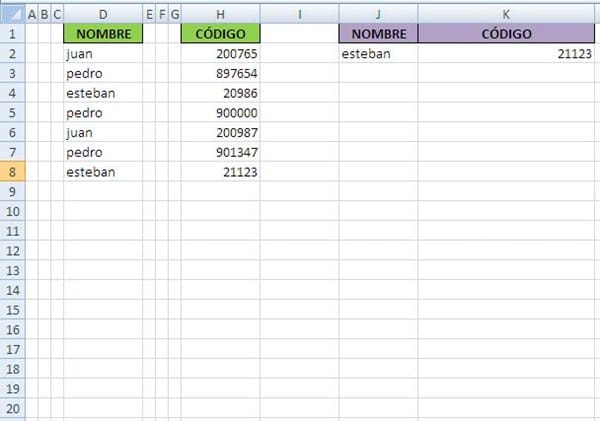
Task: Select the esteban cell in column J
Action: click(x=378, y=54)
